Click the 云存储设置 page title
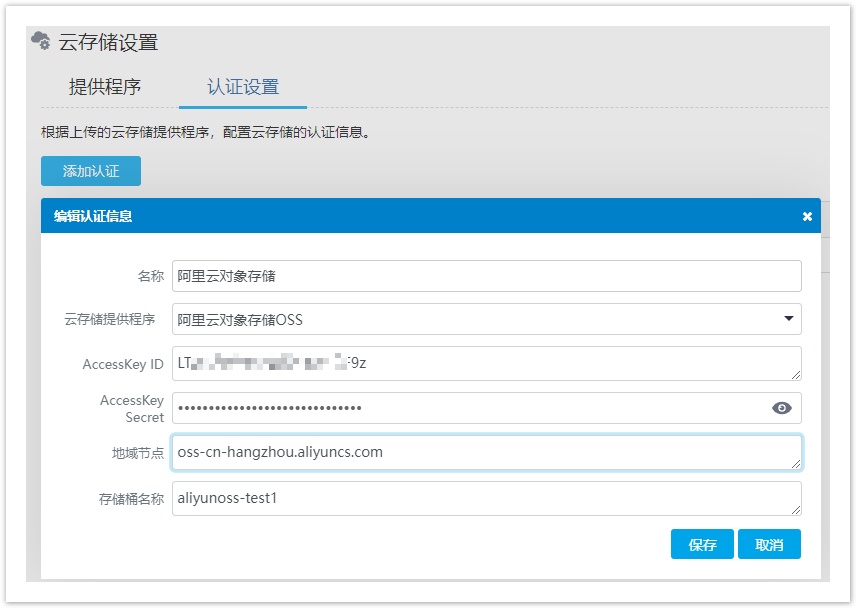The image size is (856, 608). coord(108,42)
